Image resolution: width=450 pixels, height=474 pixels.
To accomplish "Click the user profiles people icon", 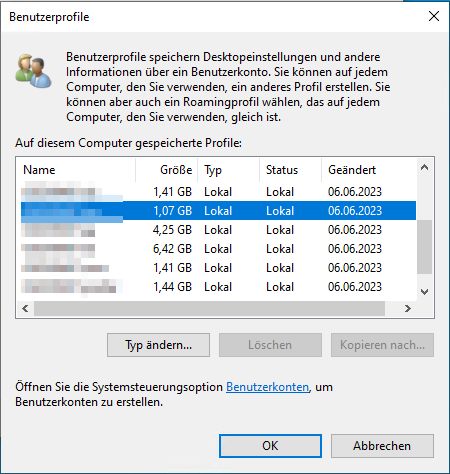I will click(33, 71).
